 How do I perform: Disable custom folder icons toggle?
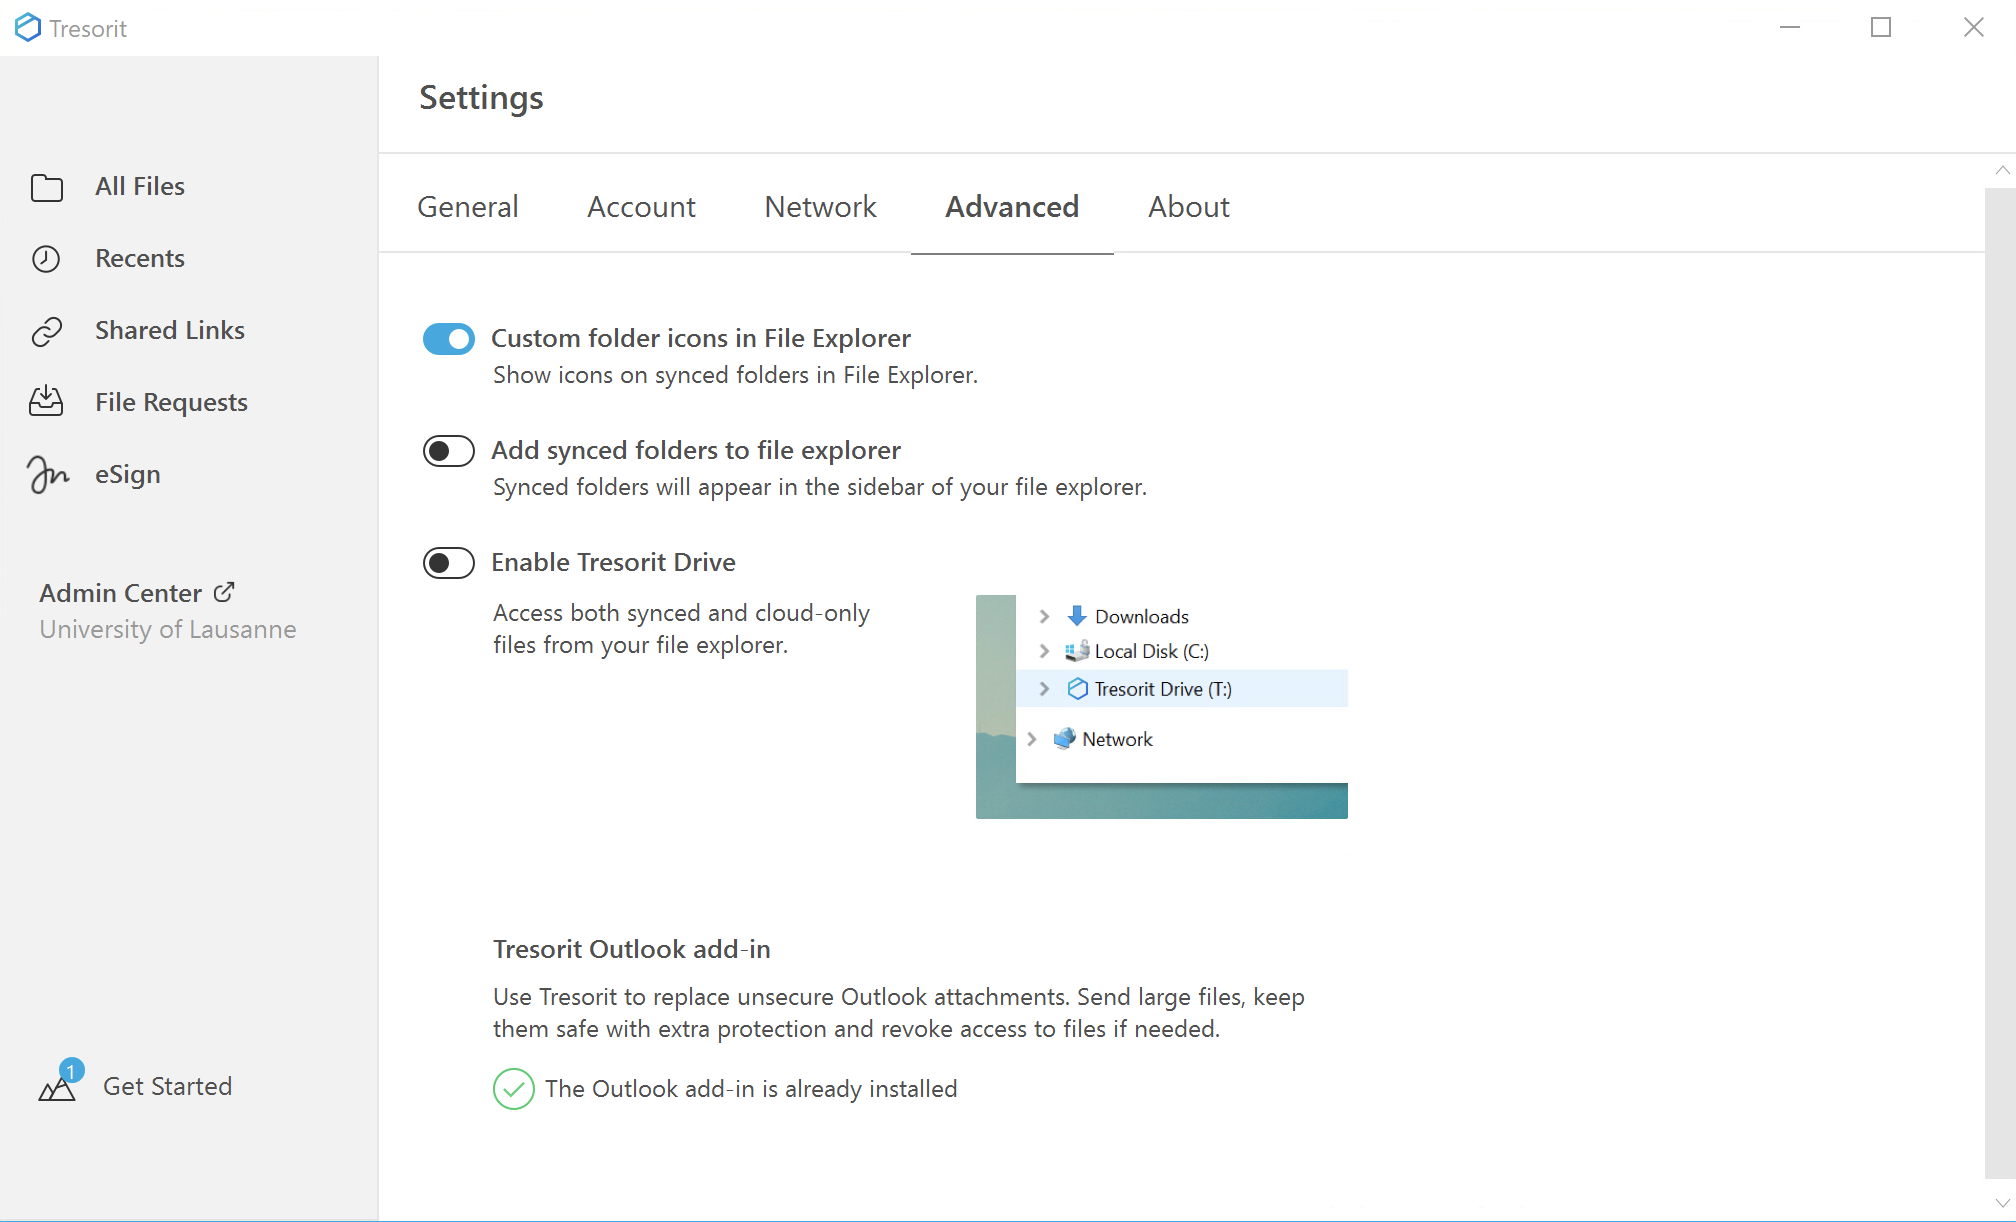tap(448, 339)
